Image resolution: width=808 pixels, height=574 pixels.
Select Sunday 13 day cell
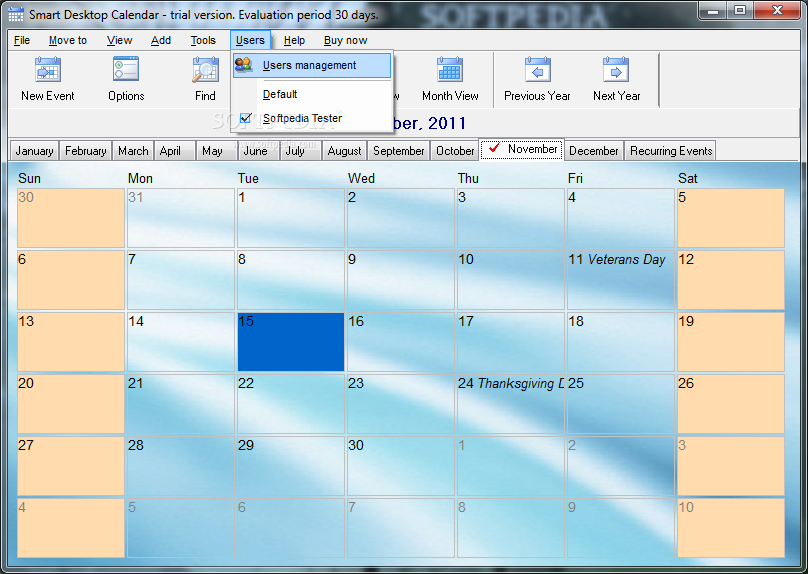[x=71, y=342]
